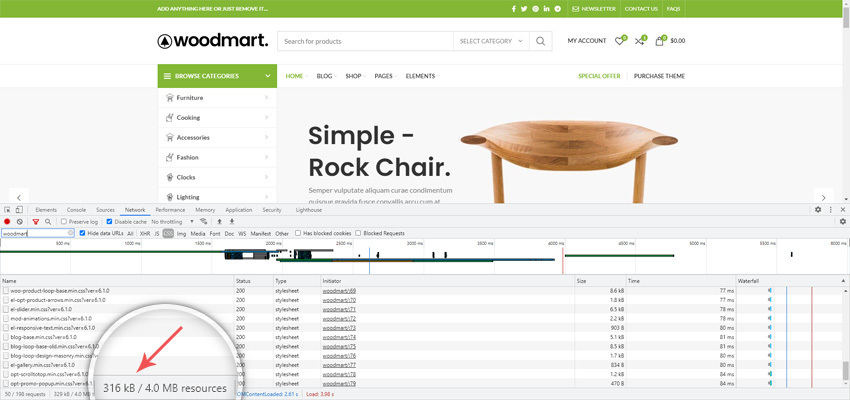Toggle the red filter funnel icon
This screenshot has width=850, height=400.
[x=36, y=222]
